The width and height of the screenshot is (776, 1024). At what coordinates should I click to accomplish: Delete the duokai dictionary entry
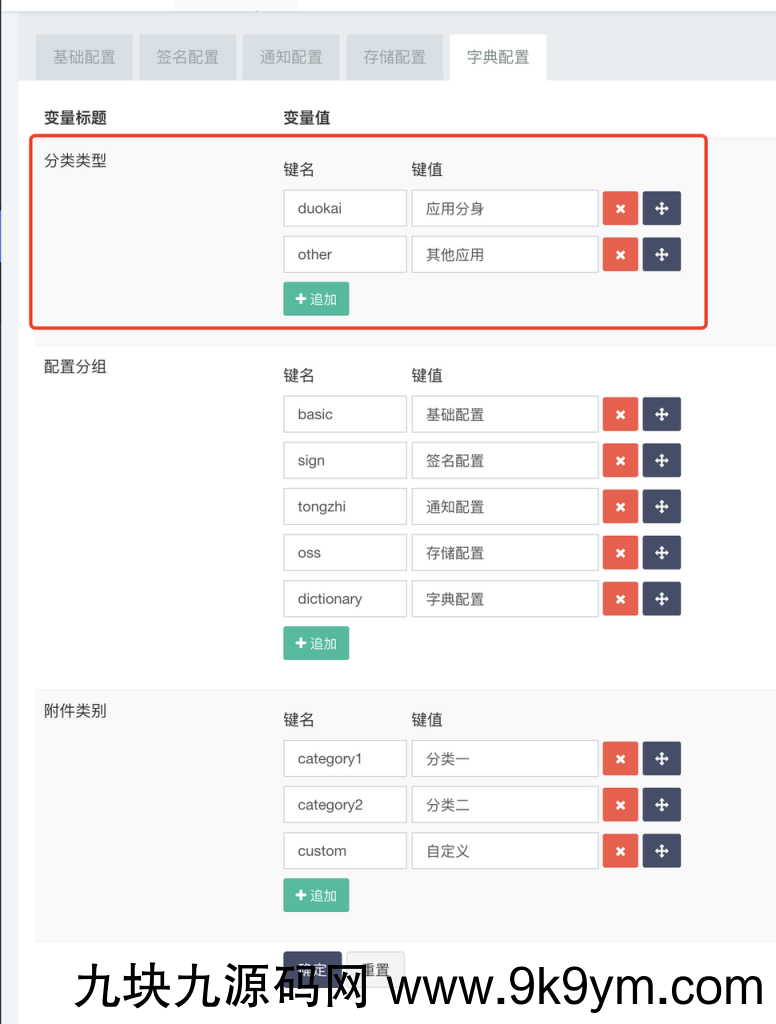(620, 208)
